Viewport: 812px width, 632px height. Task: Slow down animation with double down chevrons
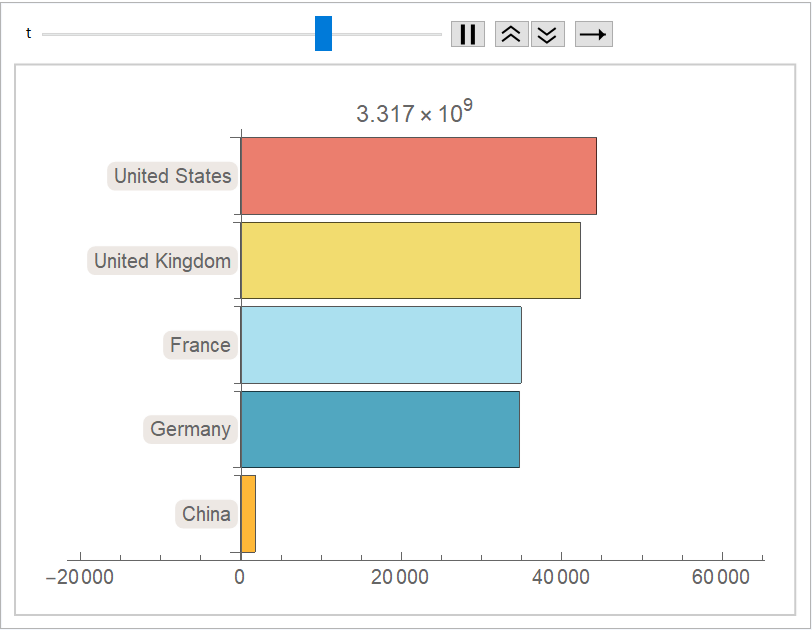click(x=547, y=34)
